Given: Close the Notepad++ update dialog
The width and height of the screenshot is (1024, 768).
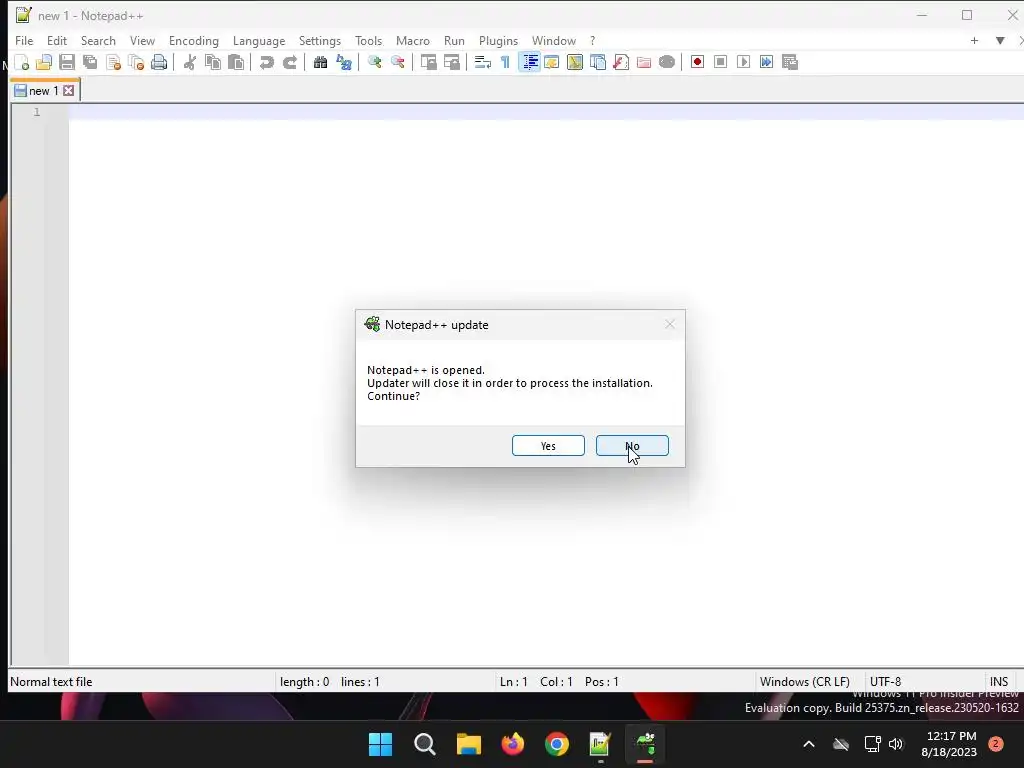Looking at the screenshot, I should [669, 325].
